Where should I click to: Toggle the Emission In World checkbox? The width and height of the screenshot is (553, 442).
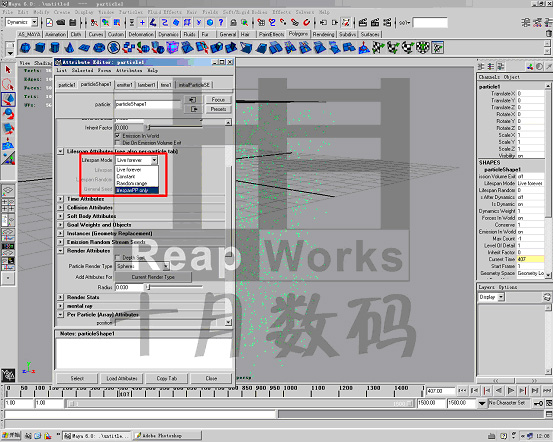(x=118, y=135)
